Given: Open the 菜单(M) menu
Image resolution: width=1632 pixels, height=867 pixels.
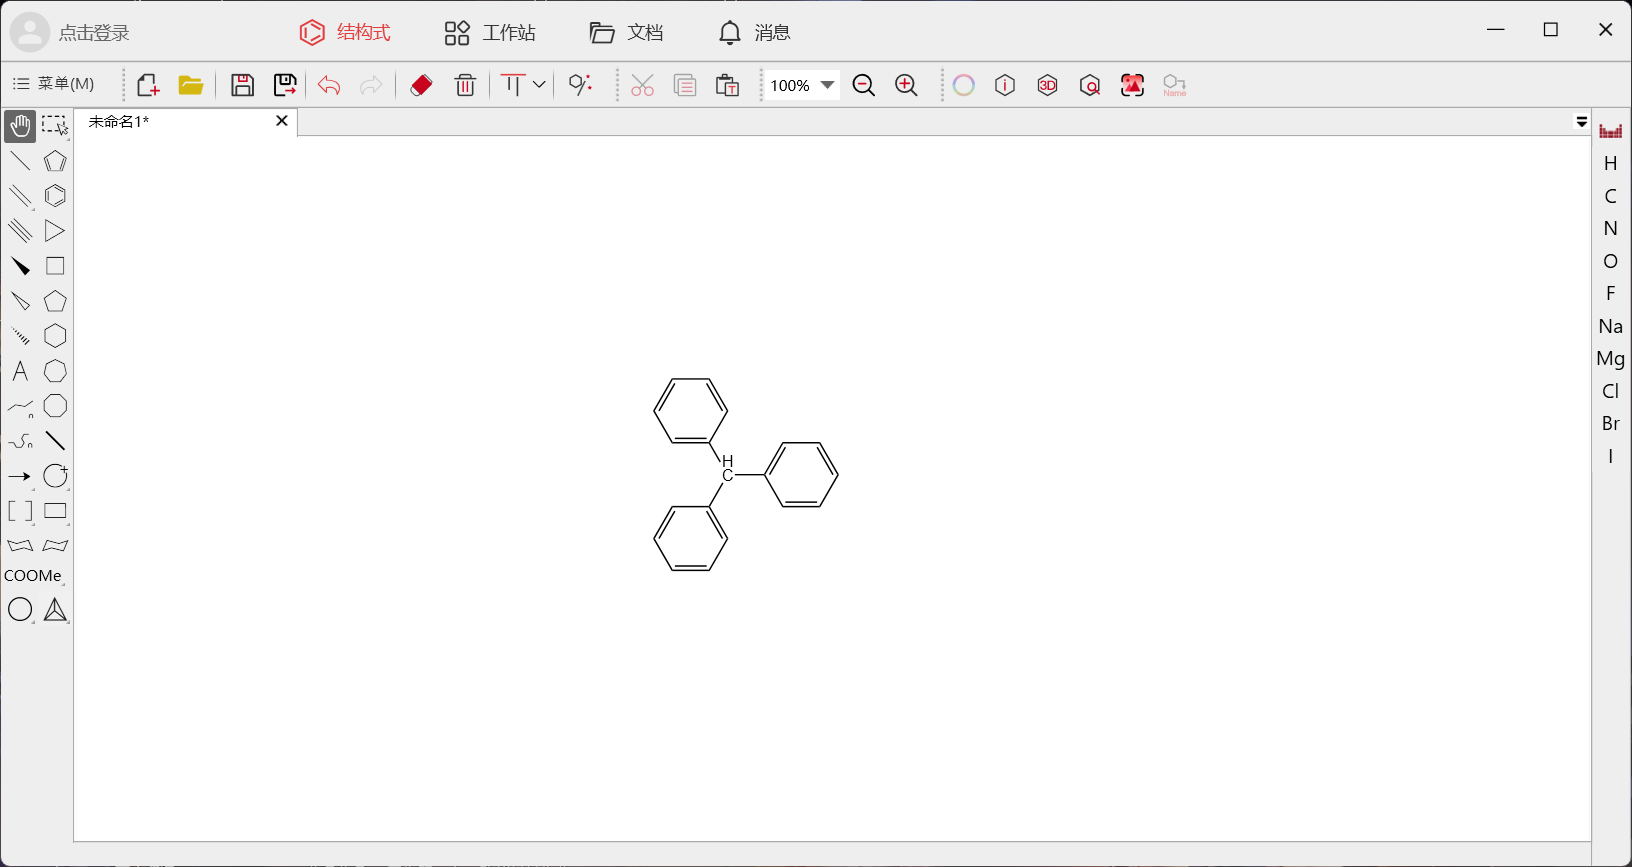Looking at the screenshot, I should pyautogui.click(x=54, y=84).
